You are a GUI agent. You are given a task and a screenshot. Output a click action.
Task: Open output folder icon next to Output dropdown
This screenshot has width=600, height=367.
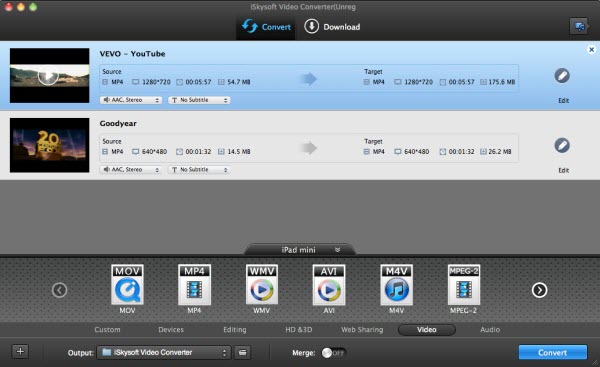[243, 352]
